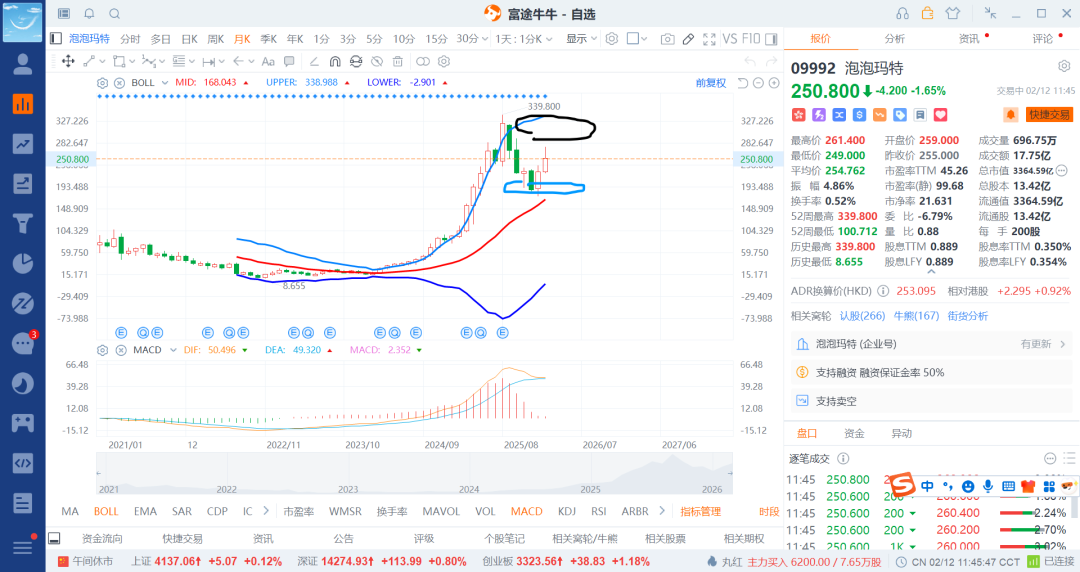Hide drawings with crossed eye icon
1080x572 pixels.
click(x=377, y=61)
